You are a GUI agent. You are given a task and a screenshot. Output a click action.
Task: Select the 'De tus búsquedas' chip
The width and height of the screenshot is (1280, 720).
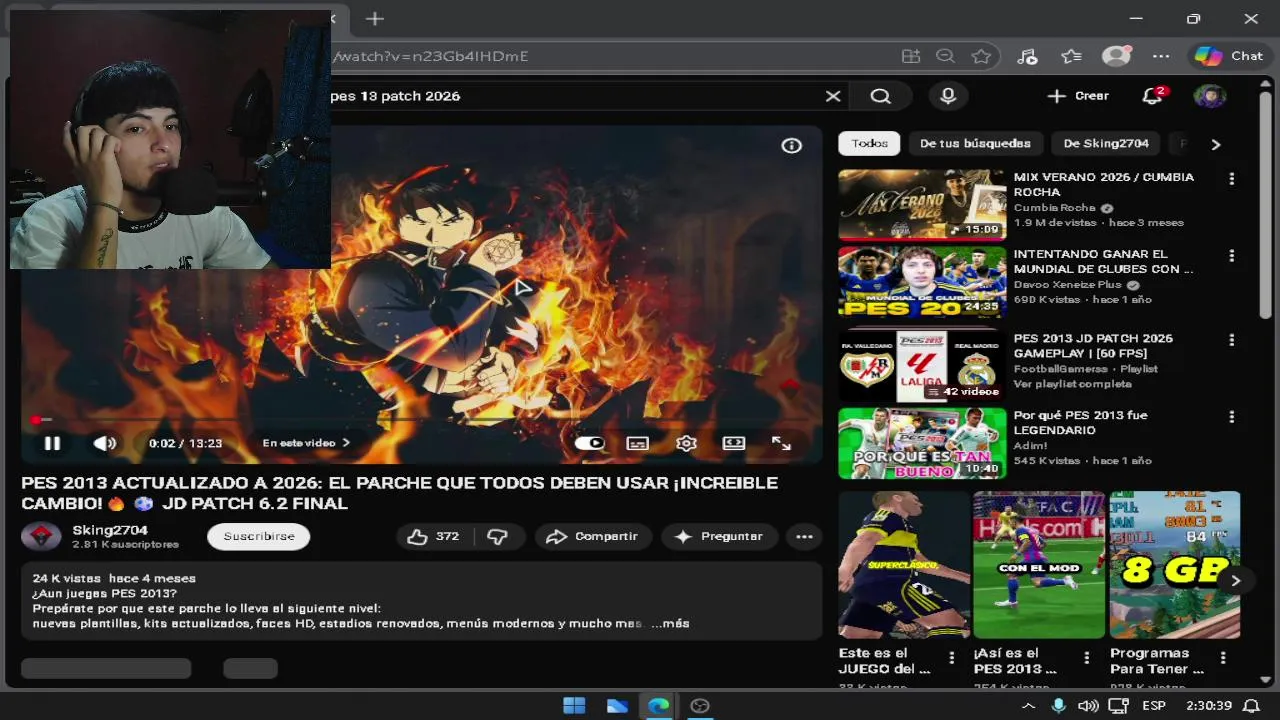975,143
